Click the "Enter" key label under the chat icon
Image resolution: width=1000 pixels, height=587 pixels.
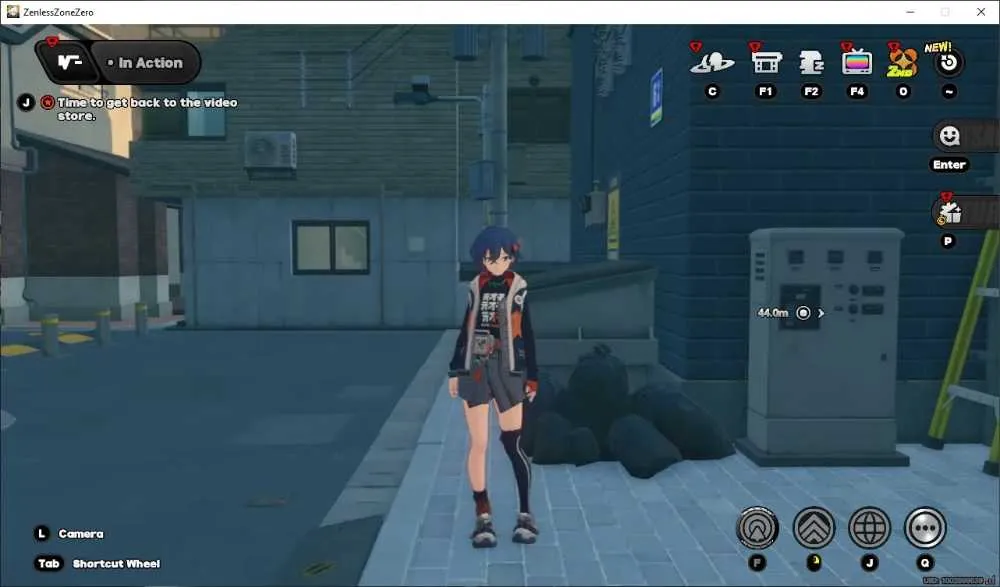[949, 165]
